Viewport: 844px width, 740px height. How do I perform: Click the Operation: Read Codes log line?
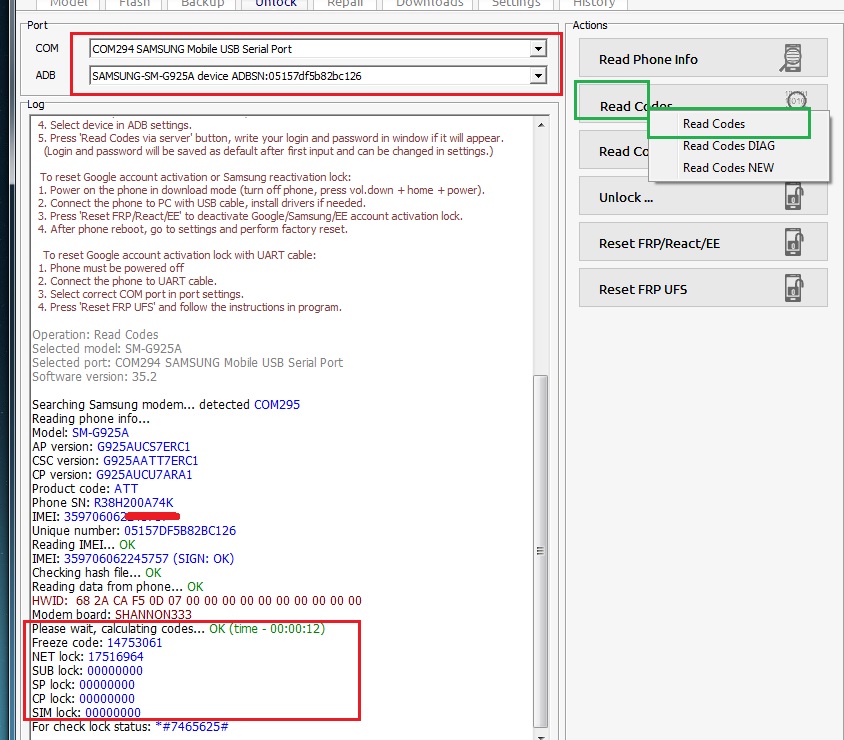[x=95, y=335]
